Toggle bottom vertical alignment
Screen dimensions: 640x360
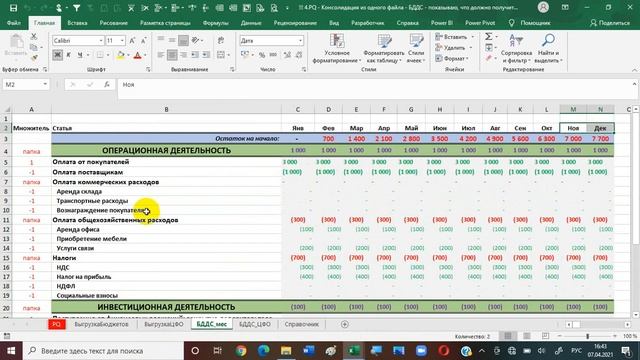pyautogui.click(x=184, y=40)
